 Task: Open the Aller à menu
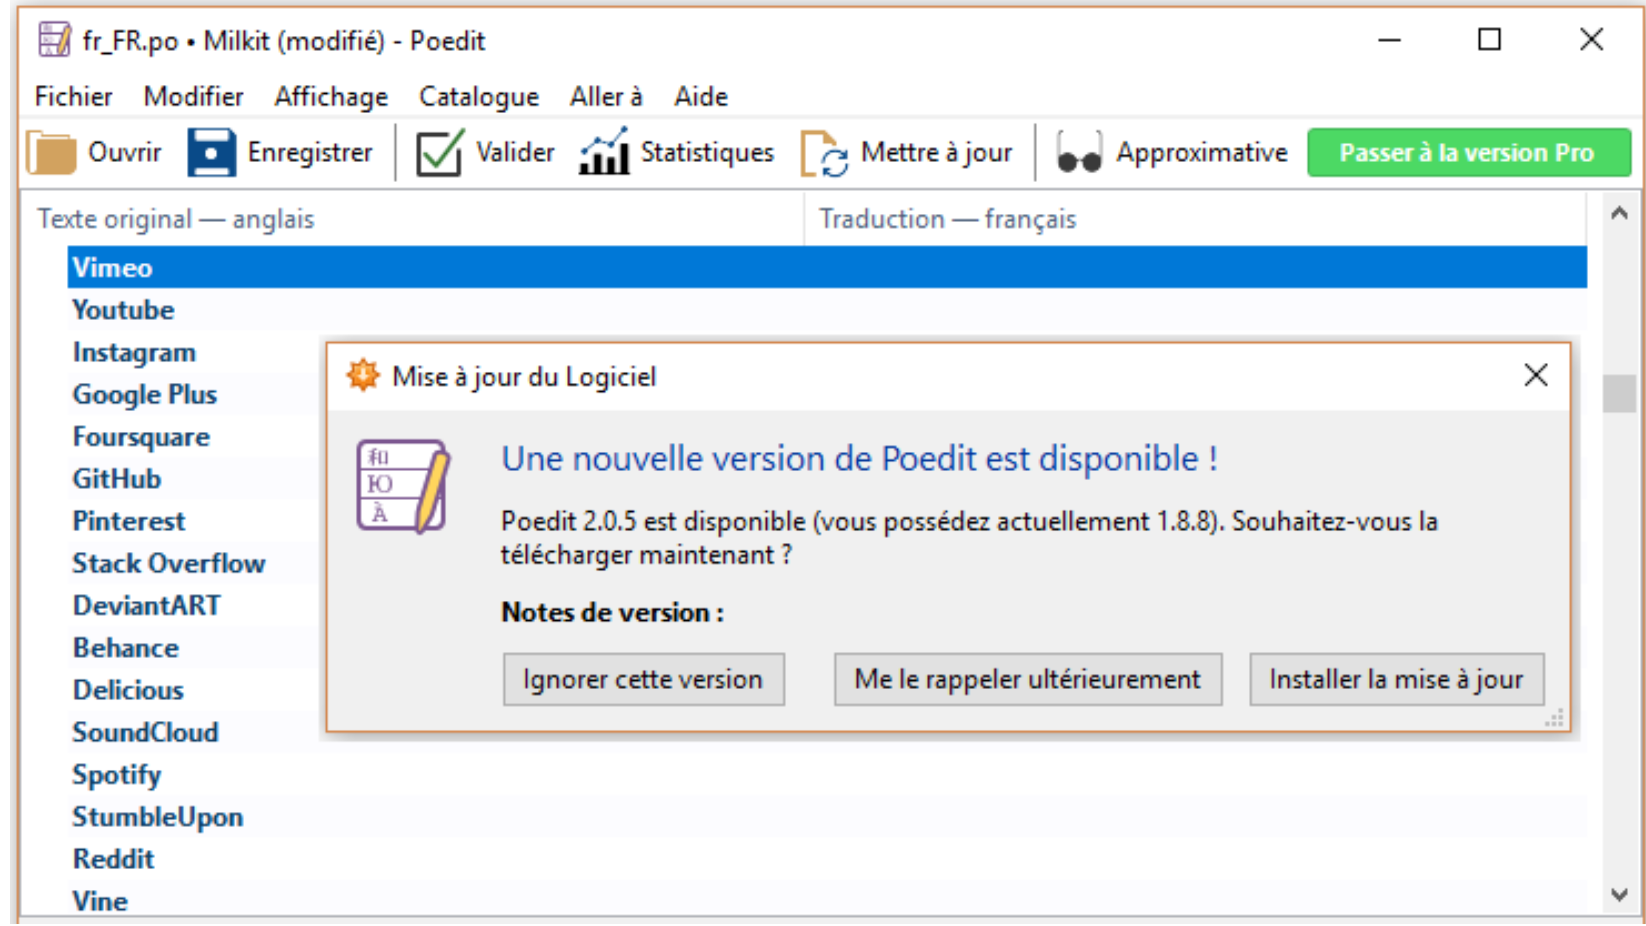point(606,97)
